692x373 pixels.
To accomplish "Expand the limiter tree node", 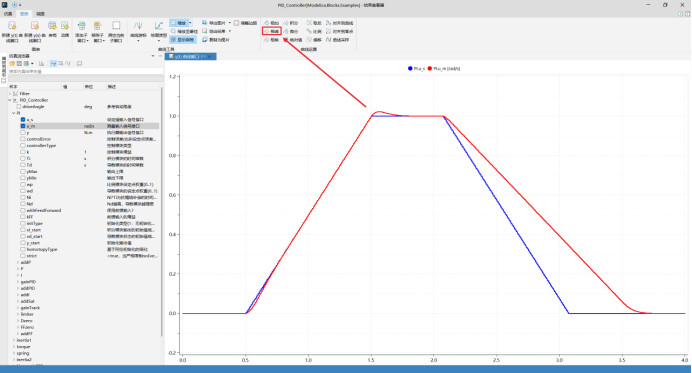I will click(x=18, y=314).
